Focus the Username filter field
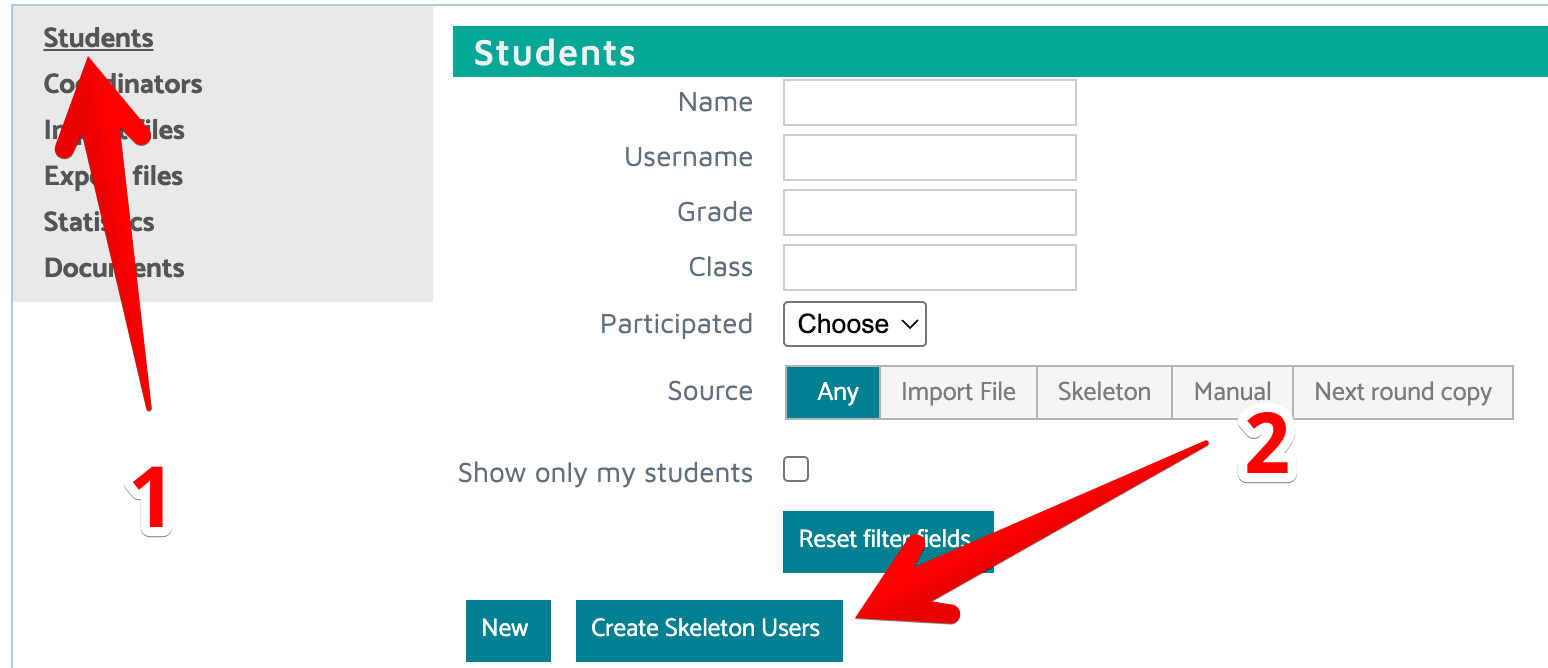The height and width of the screenshot is (668, 1548). coord(929,157)
